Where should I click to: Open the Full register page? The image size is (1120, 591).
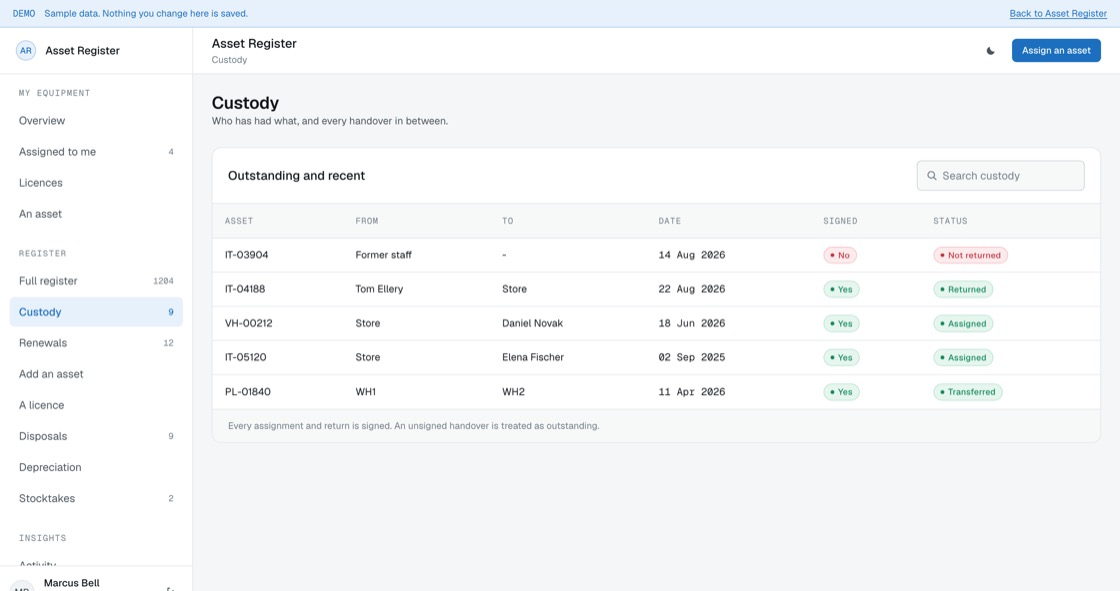[96, 281]
